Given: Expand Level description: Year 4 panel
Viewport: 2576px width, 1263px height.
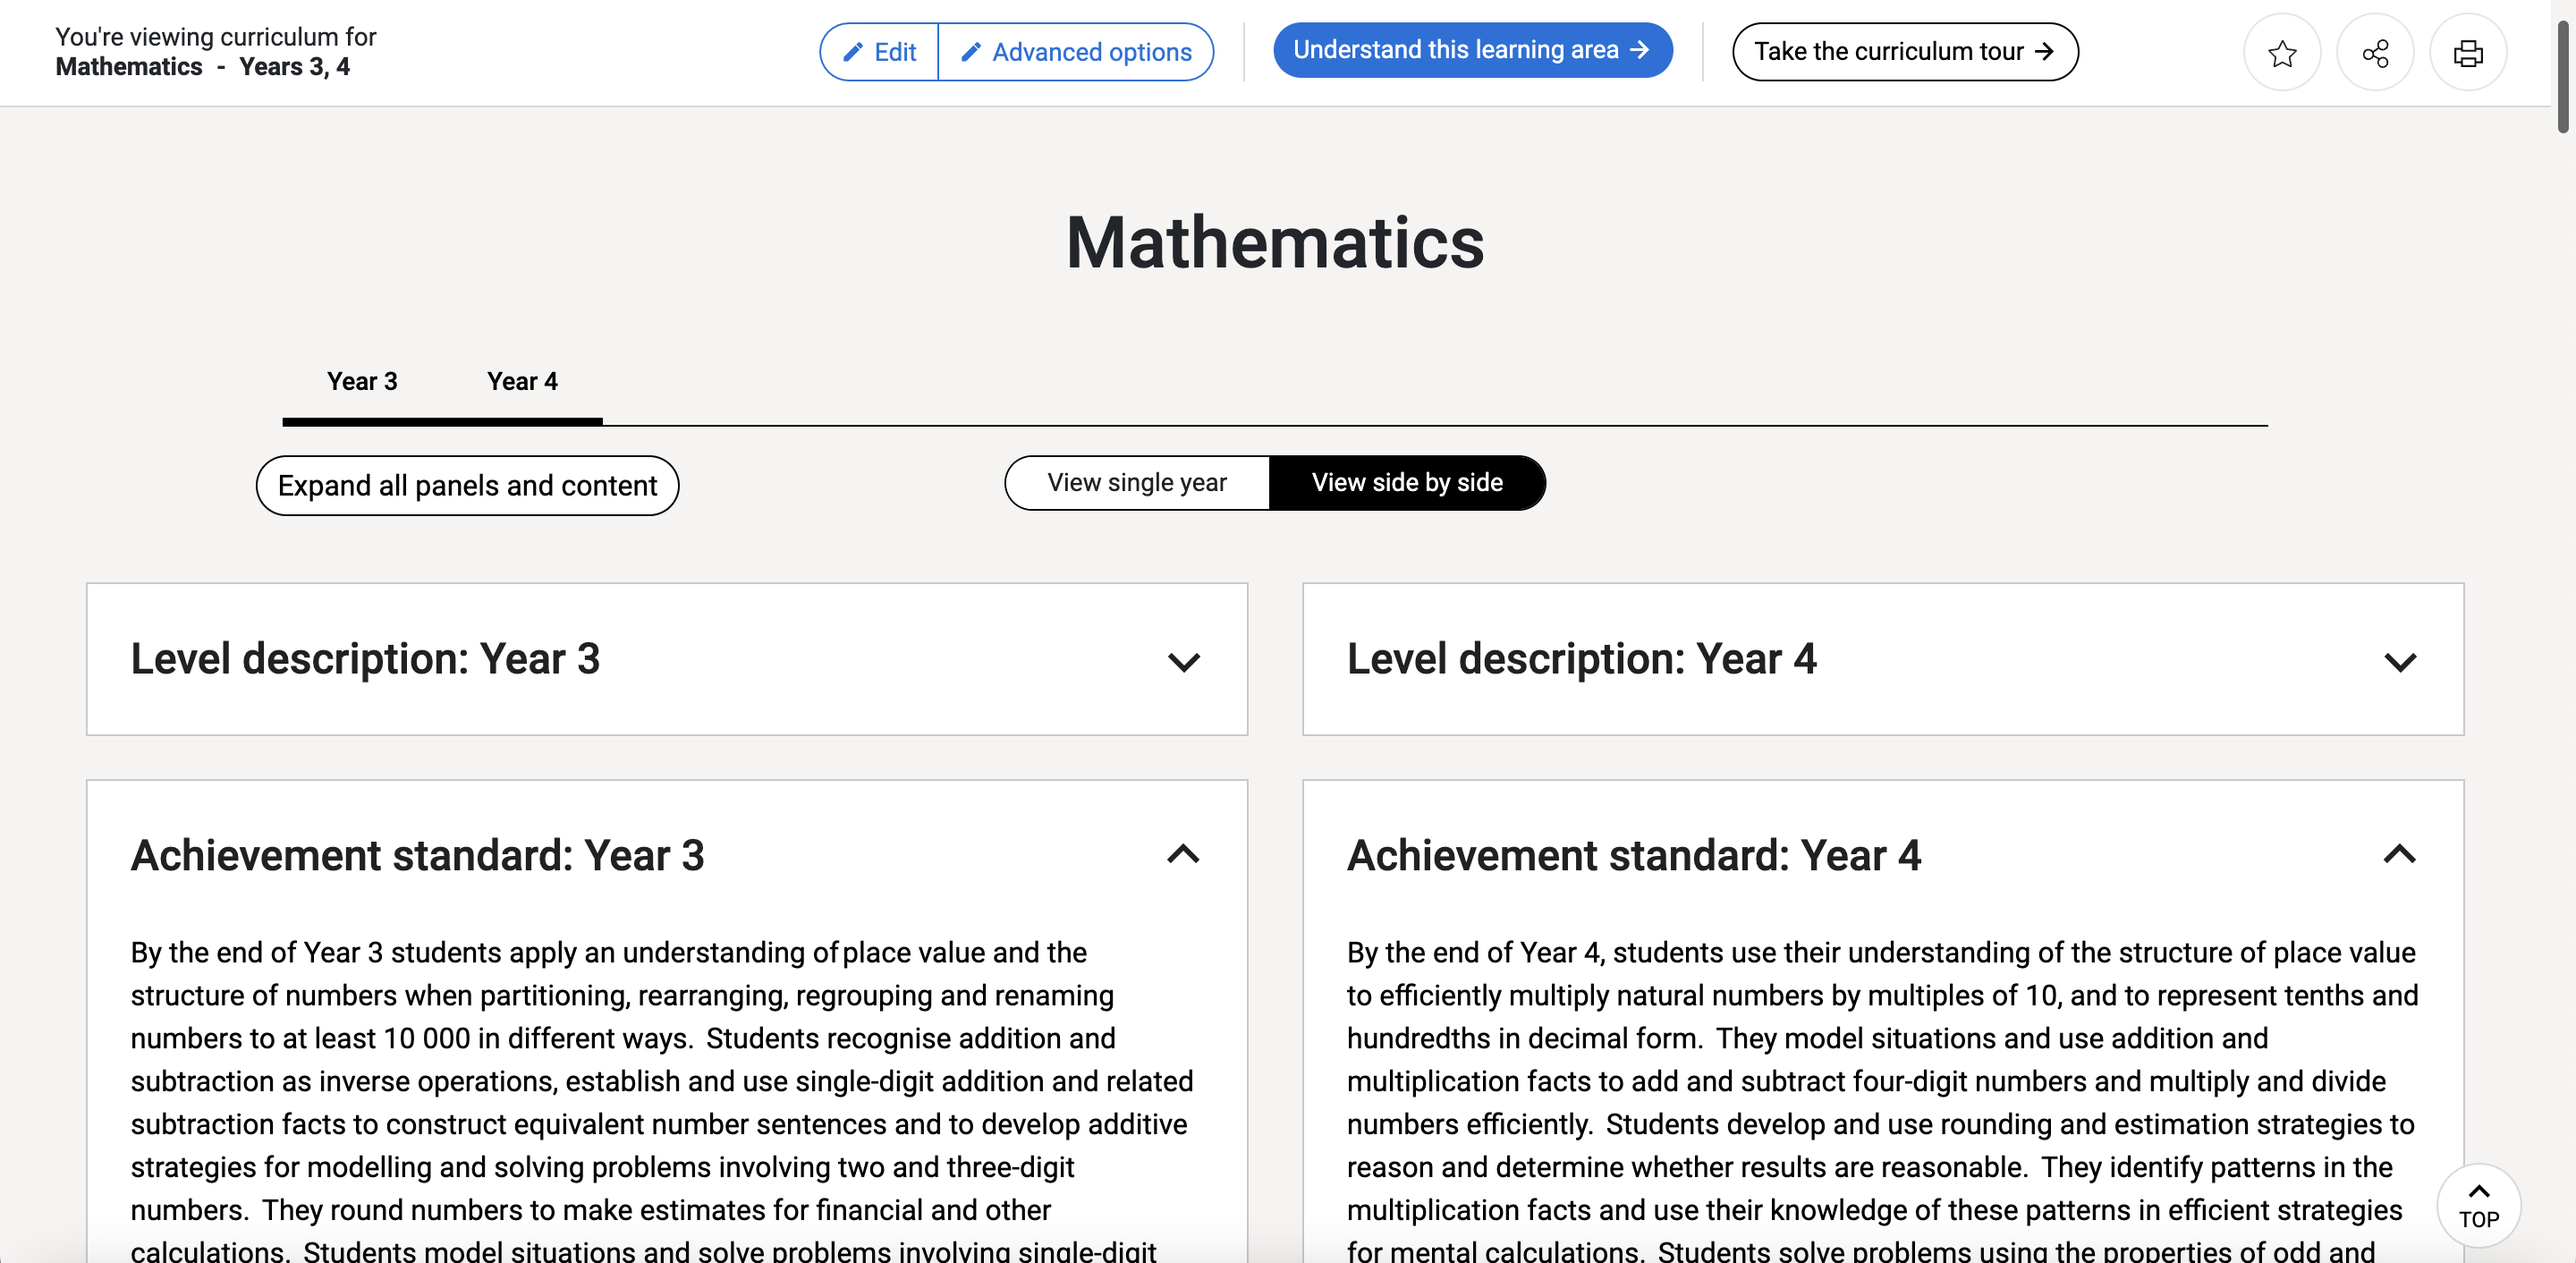Looking at the screenshot, I should (2399, 661).
